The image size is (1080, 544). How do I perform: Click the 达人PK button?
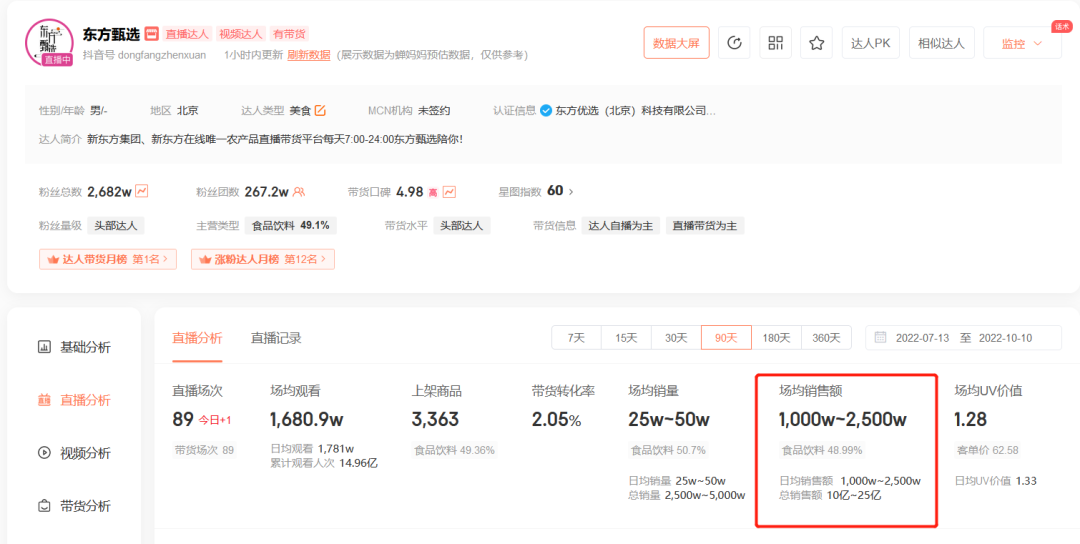point(870,43)
